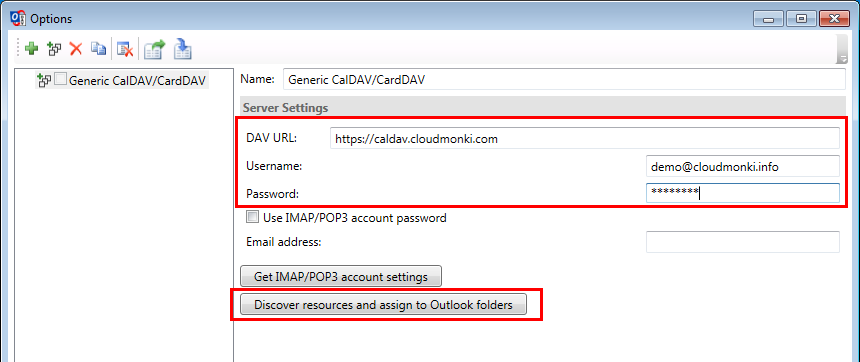This screenshot has height=362, width=860.
Task: Export profiles using green arrow icon
Action: click(x=154, y=49)
